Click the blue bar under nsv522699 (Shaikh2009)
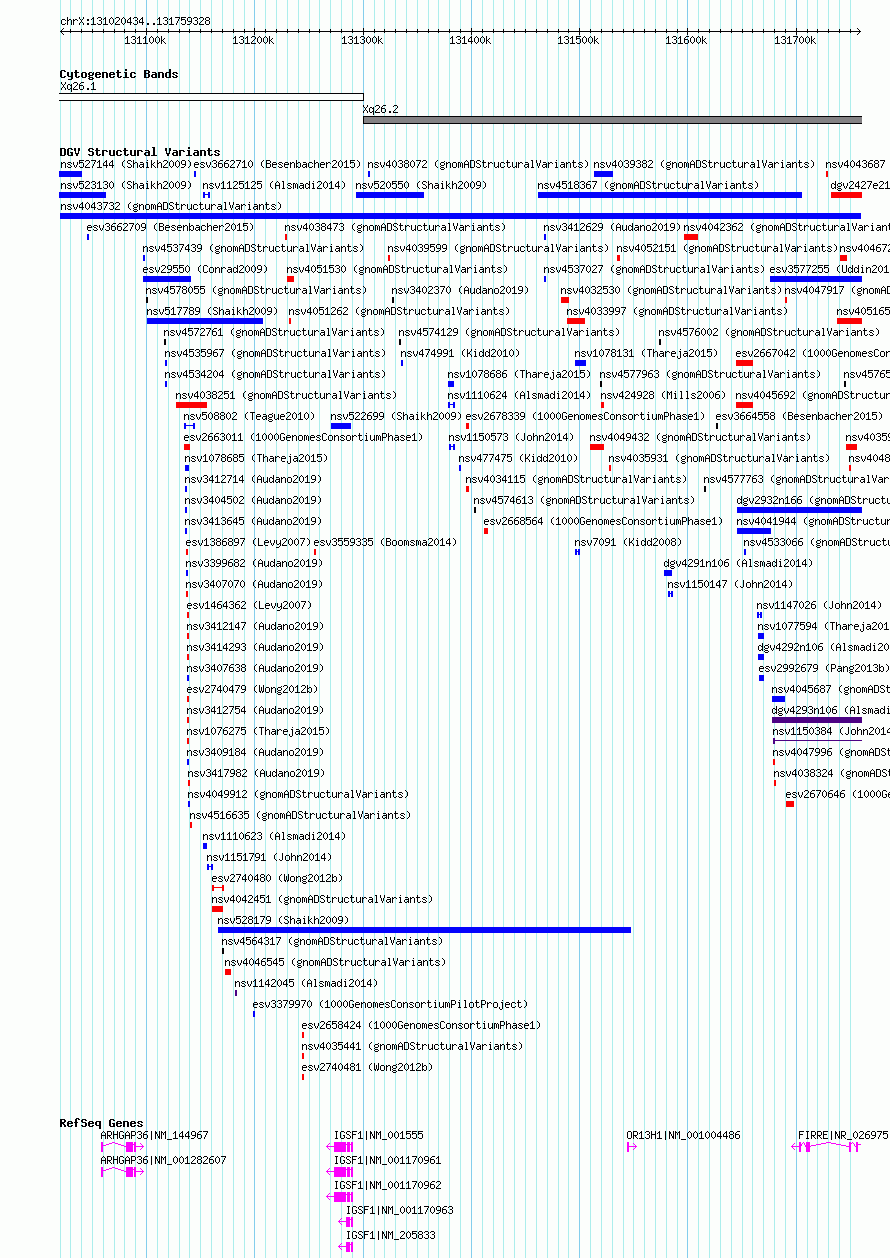The image size is (890, 1258). pyautogui.click(x=341, y=426)
